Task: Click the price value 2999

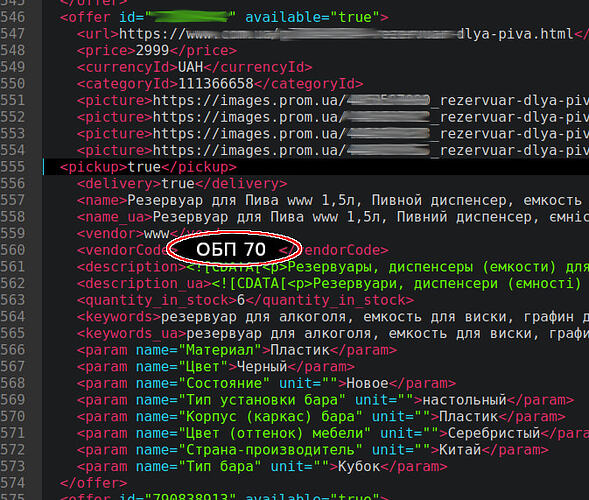Action: [153, 50]
